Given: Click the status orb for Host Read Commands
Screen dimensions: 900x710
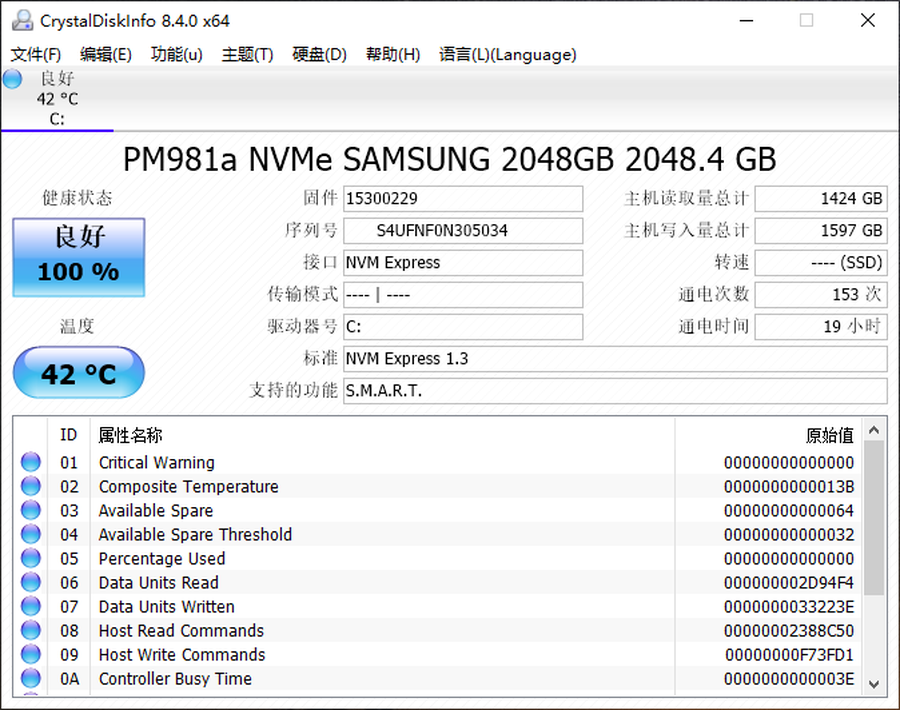Looking at the screenshot, I should [x=31, y=630].
